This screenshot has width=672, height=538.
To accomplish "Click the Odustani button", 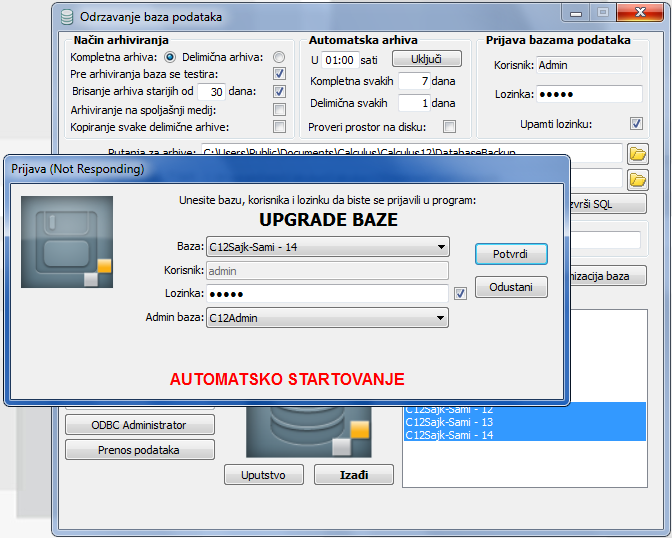I will 511,288.
